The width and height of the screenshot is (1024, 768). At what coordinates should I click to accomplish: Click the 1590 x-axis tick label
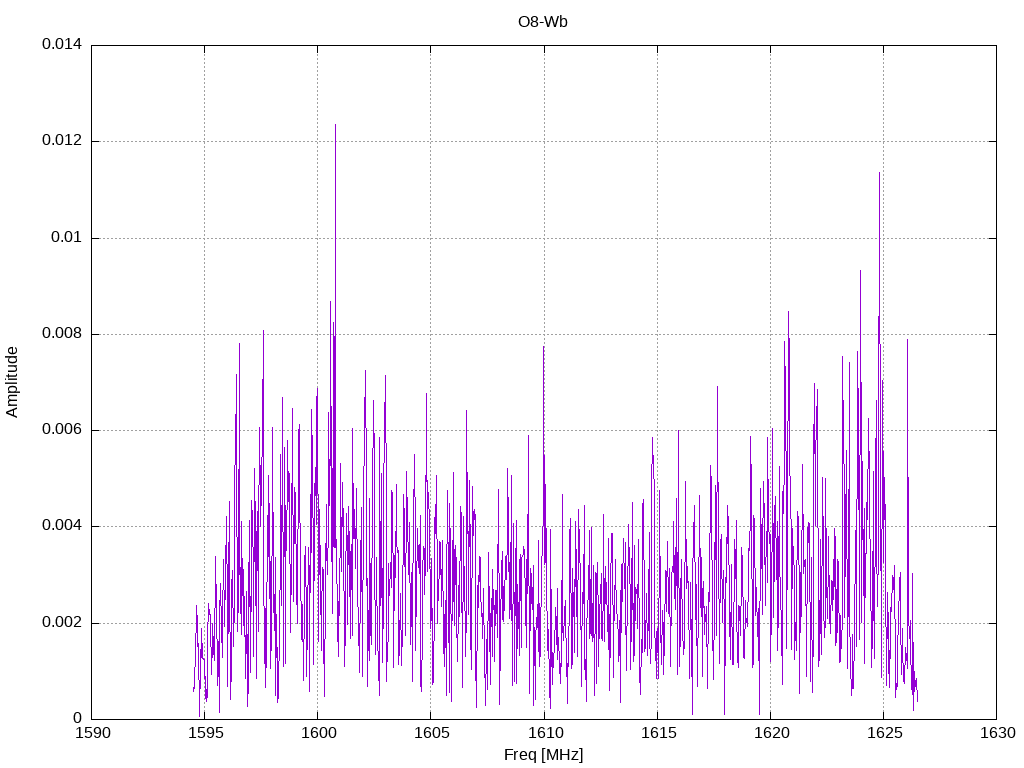[x=93, y=733]
